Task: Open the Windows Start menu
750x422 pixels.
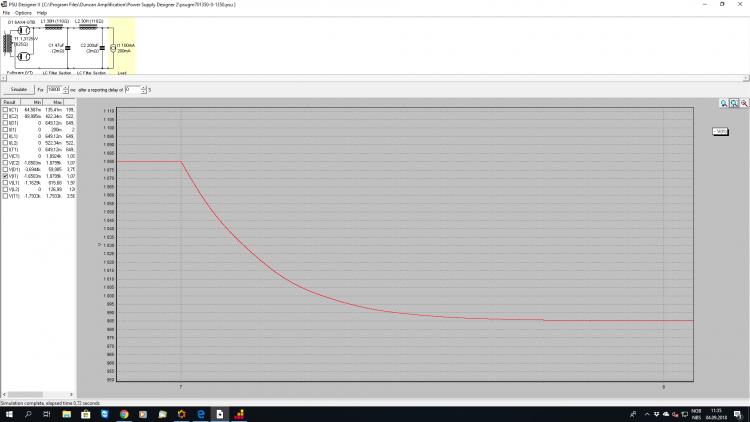Action: click(9, 414)
